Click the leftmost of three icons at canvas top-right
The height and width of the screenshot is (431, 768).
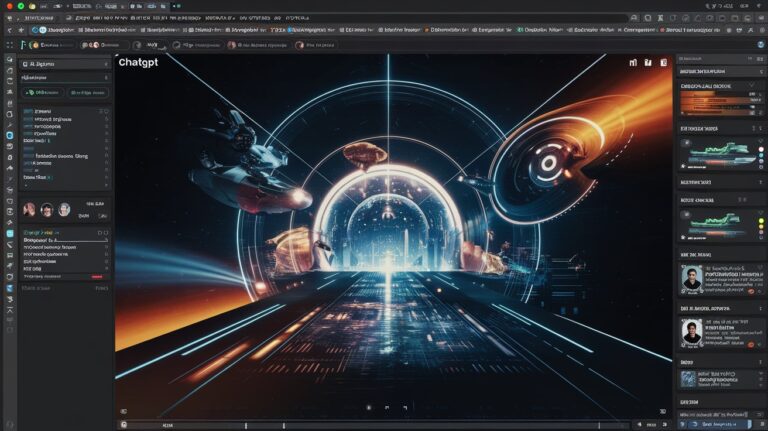[632, 63]
